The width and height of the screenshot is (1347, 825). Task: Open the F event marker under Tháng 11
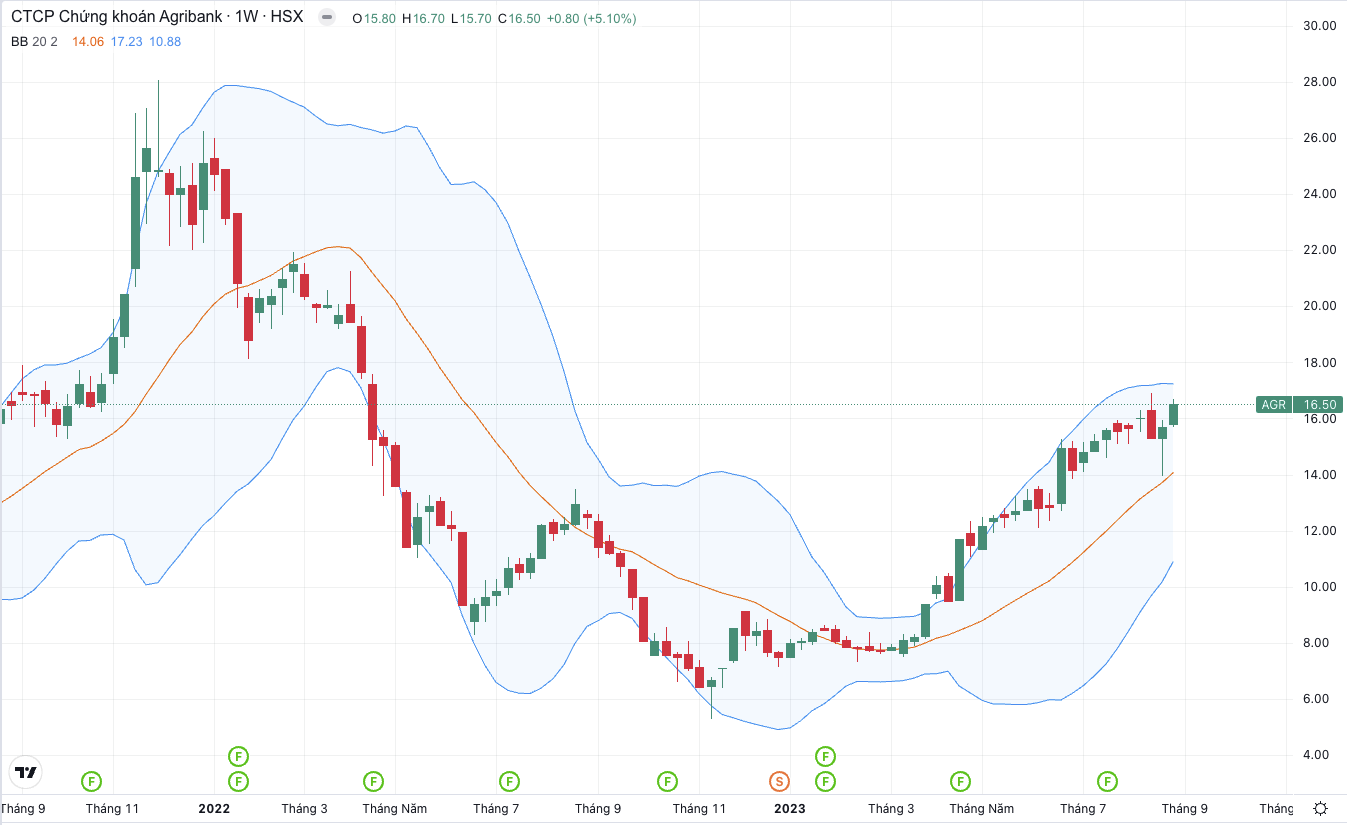pos(91,780)
